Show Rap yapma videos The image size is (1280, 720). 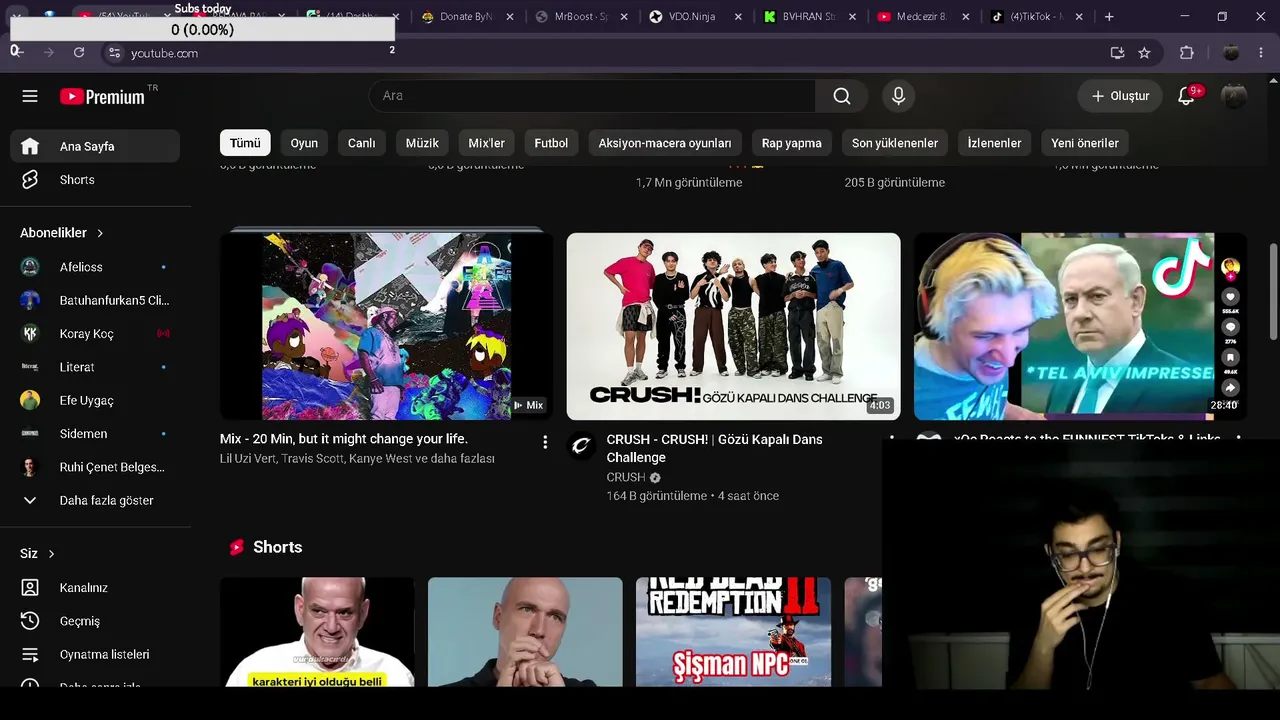[x=791, y=143]
